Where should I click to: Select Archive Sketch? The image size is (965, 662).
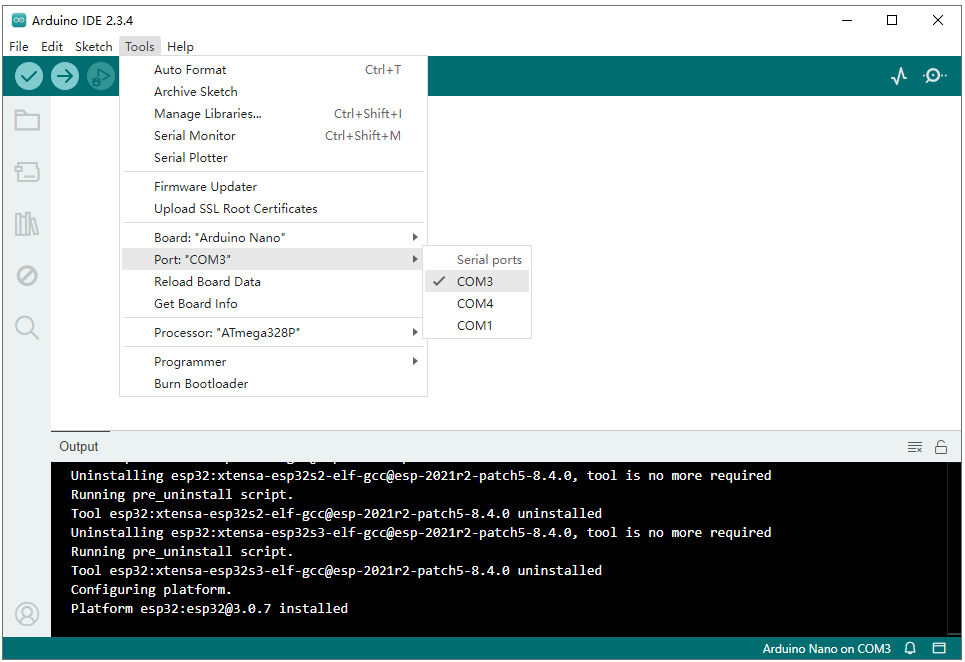pyautogui.click(x=273, y=92)
